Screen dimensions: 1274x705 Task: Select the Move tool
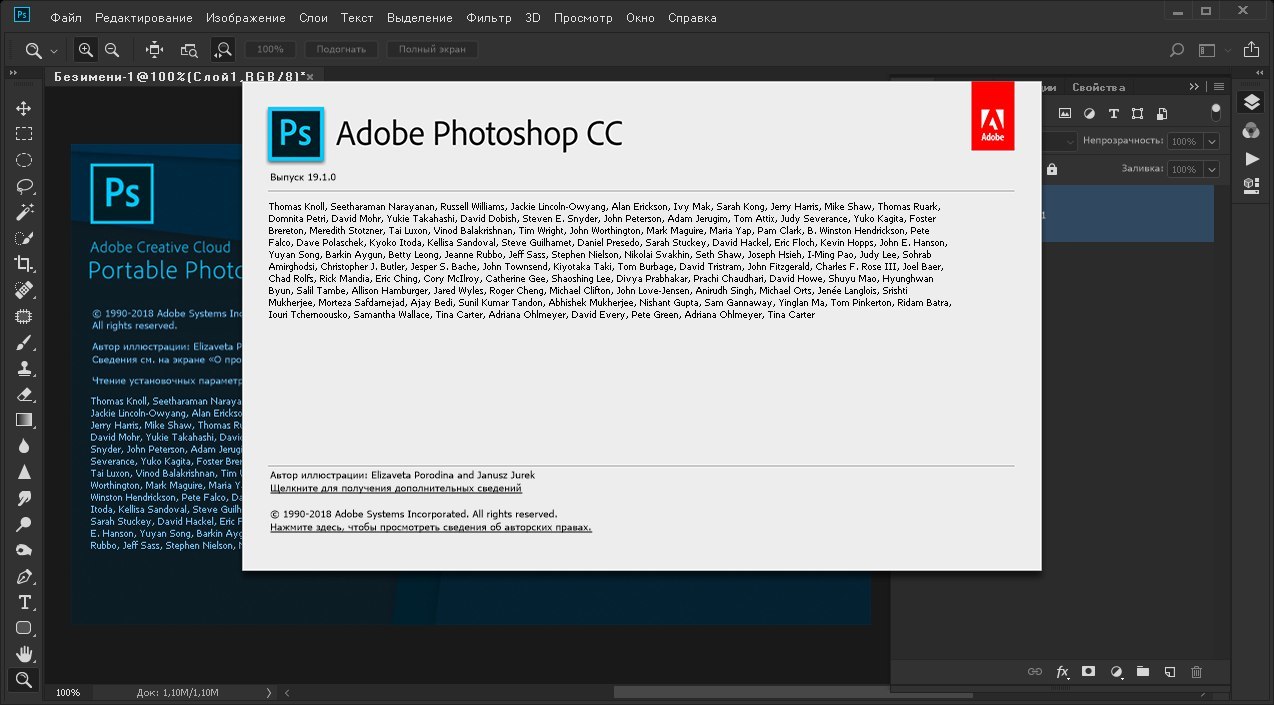coord(23,108)
